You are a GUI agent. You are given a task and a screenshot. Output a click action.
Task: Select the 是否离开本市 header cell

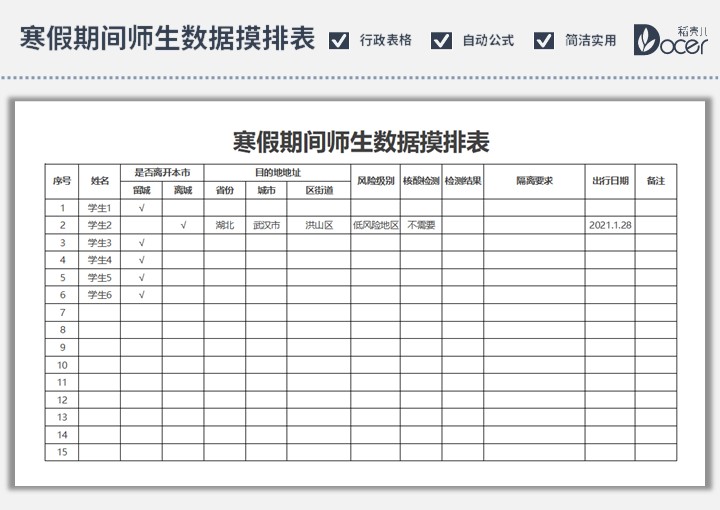point(162,173)
